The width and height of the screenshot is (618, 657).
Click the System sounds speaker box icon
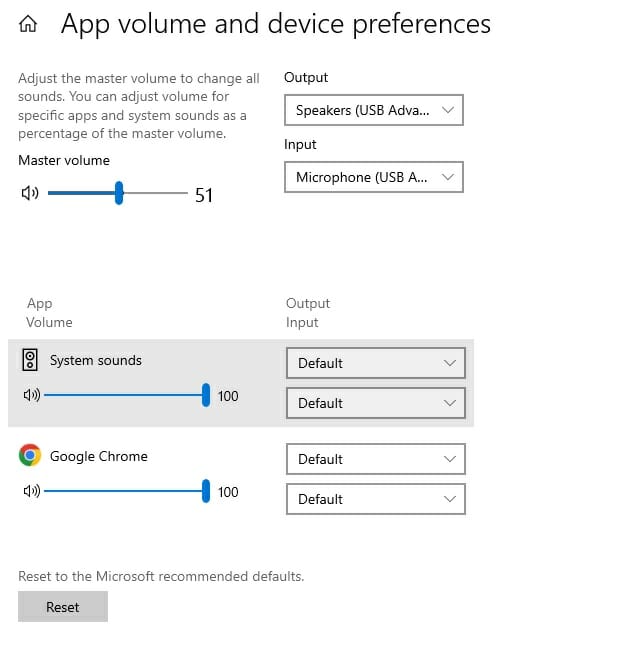coord(30,360)
